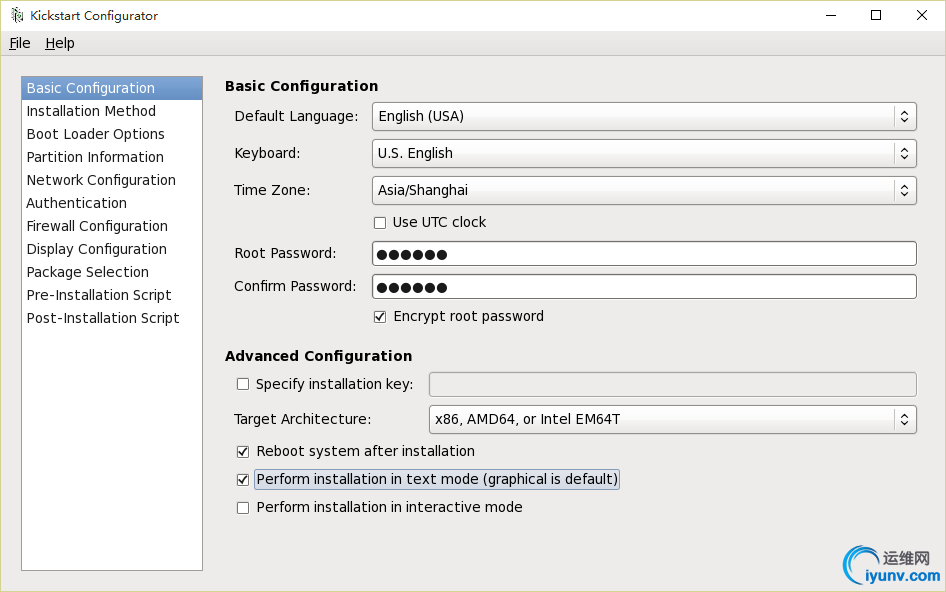Go to Partition Information section
This screenshot has width=946, height=592.
[112, 157]
